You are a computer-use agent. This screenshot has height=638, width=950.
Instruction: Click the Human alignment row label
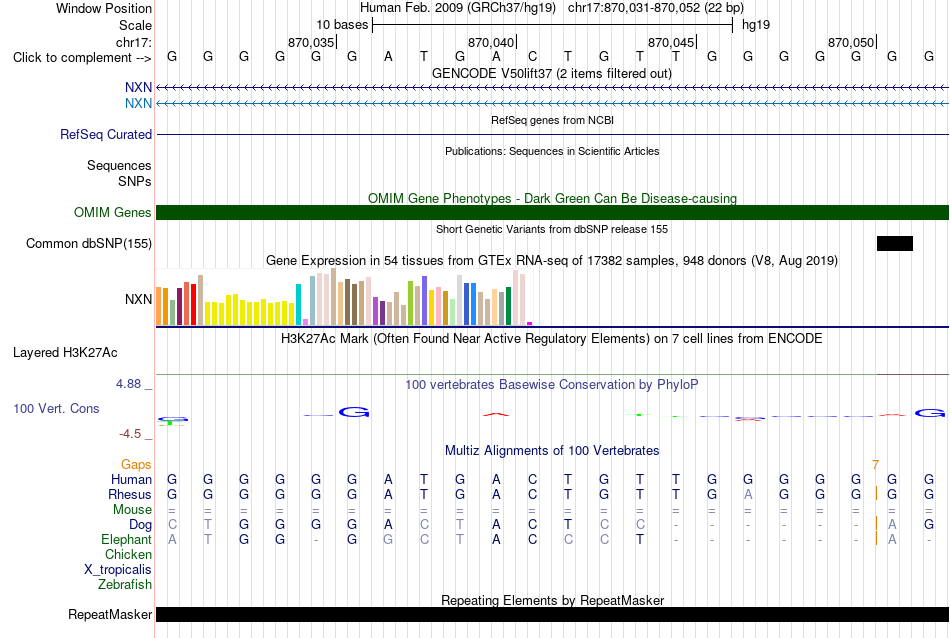point(131,480)
